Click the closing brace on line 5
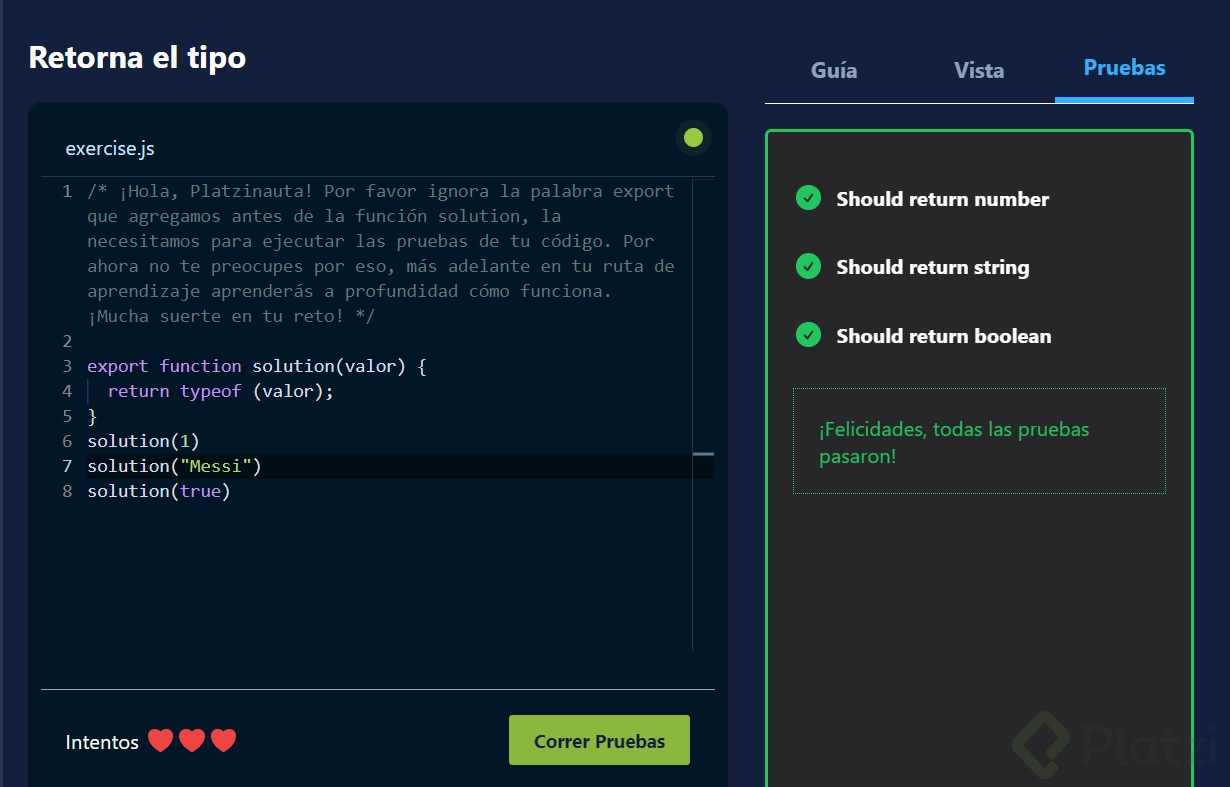This screenshot has height=787, width=1230. click(x=92, y=416)
